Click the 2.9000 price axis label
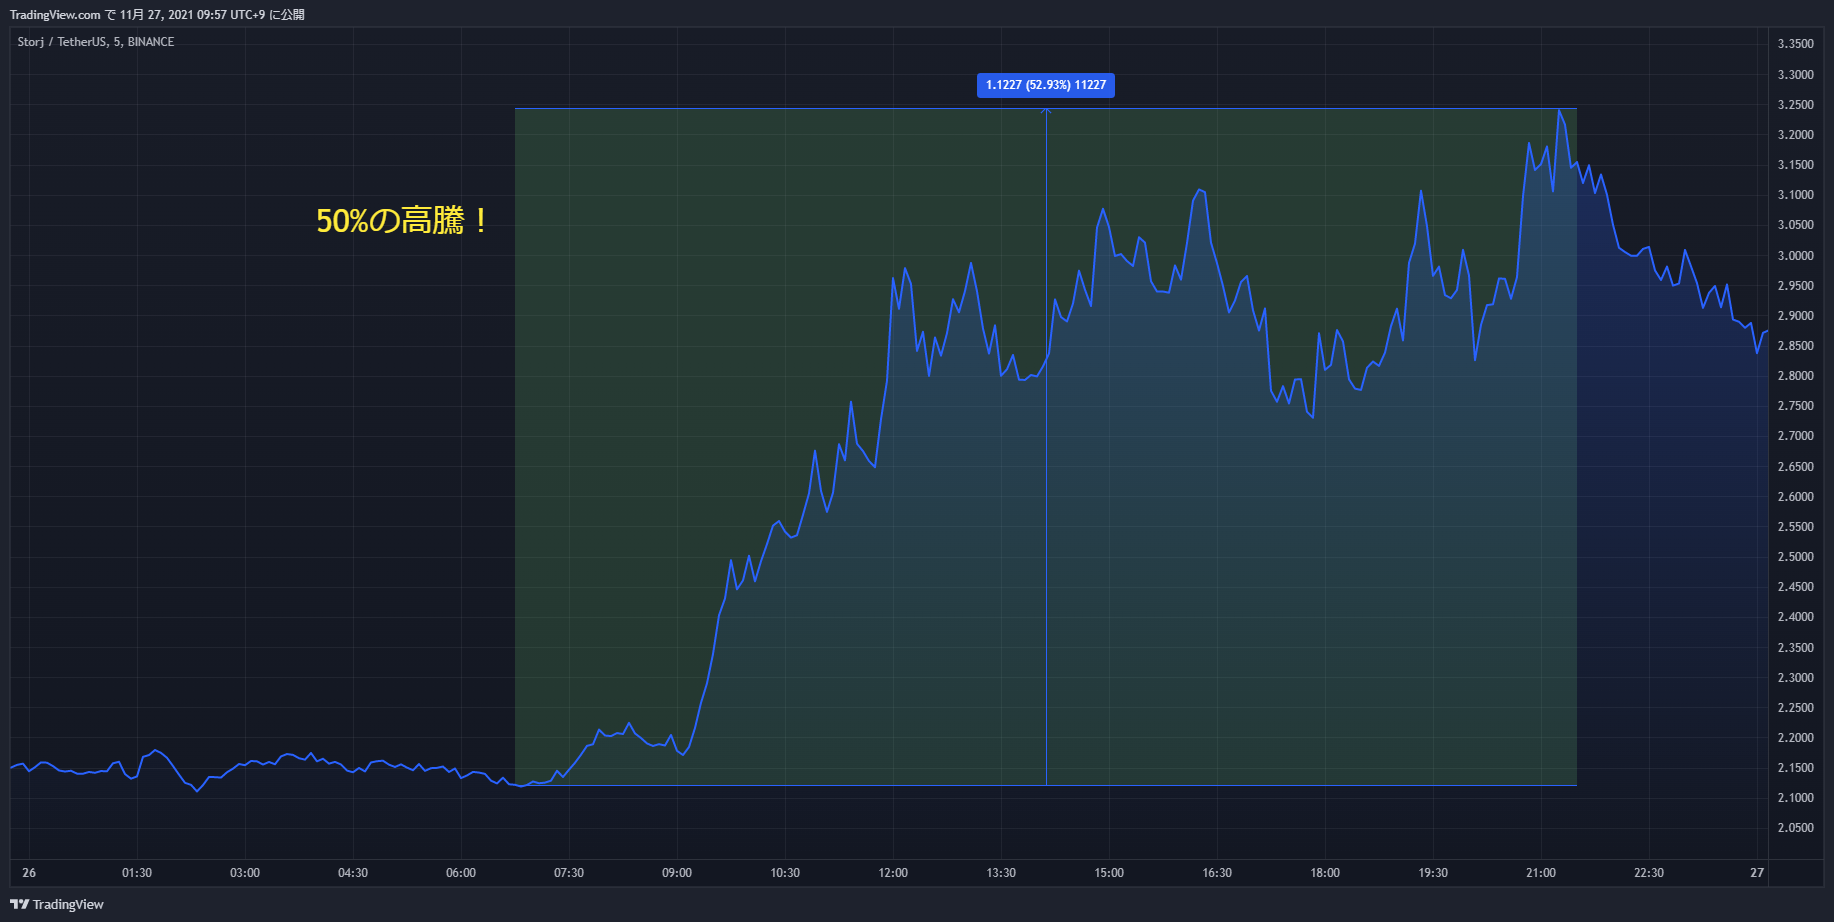Image resolution: width=1834 pixels, height=922 pixels. click(x=1795, y=316)
